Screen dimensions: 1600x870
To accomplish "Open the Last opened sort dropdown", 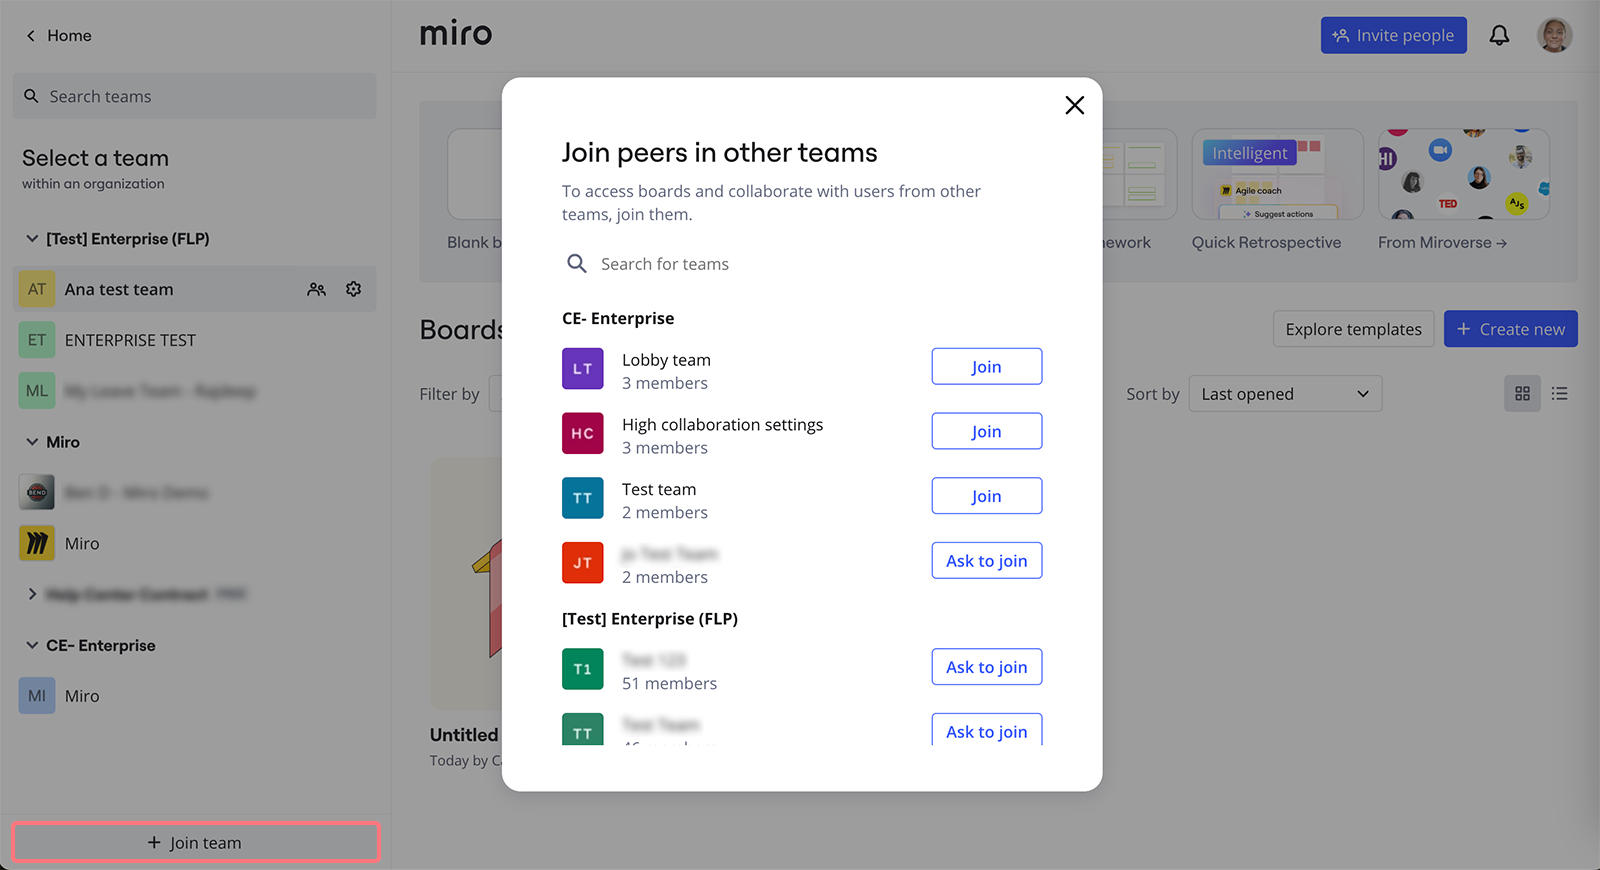I will [1284, 394].
